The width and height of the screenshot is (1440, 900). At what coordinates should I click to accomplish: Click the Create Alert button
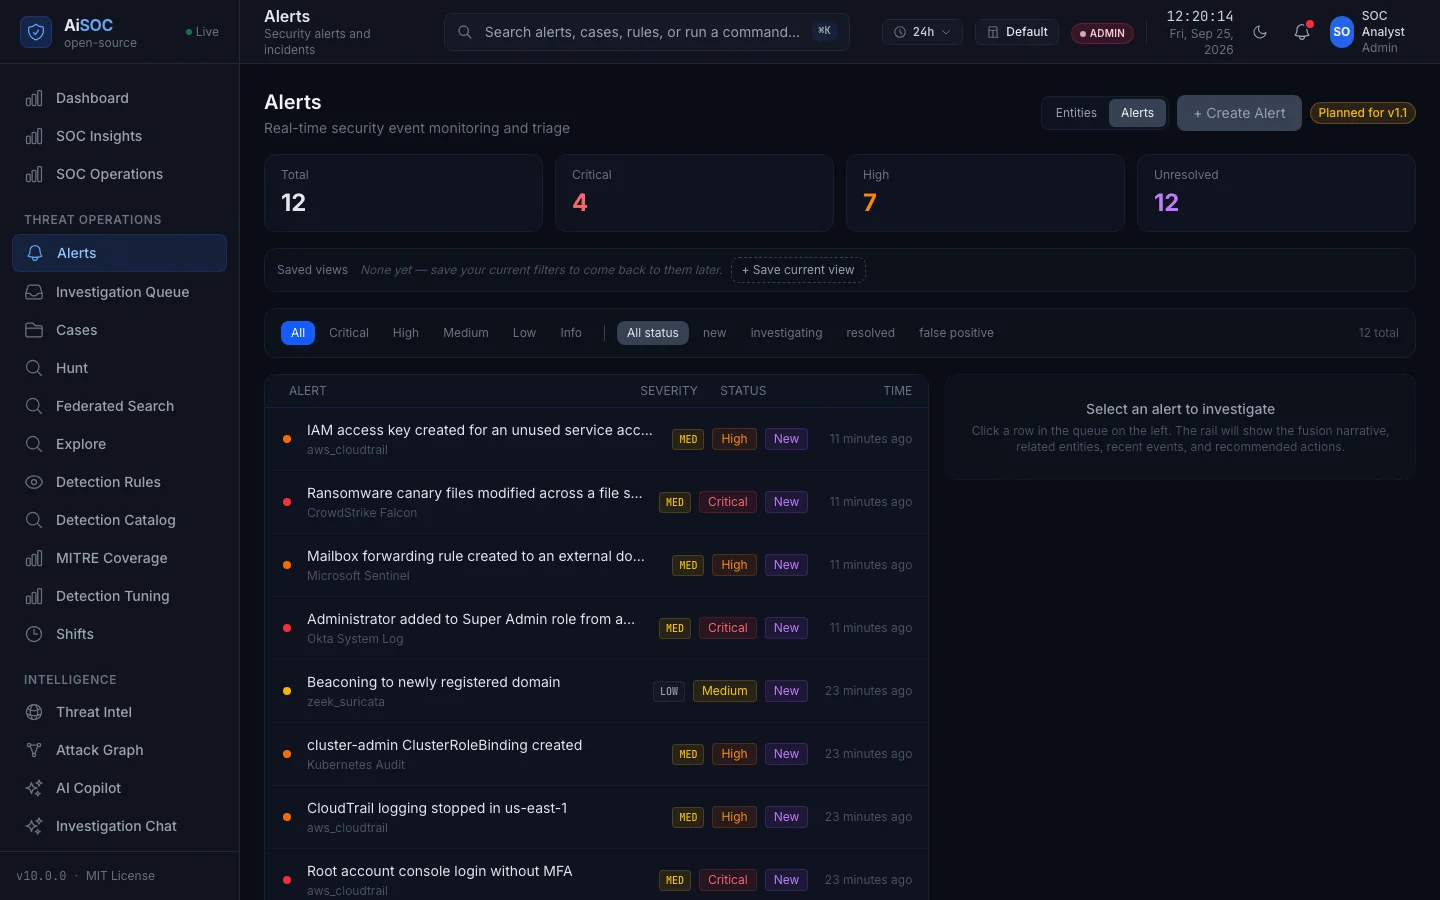point(1239,113)
